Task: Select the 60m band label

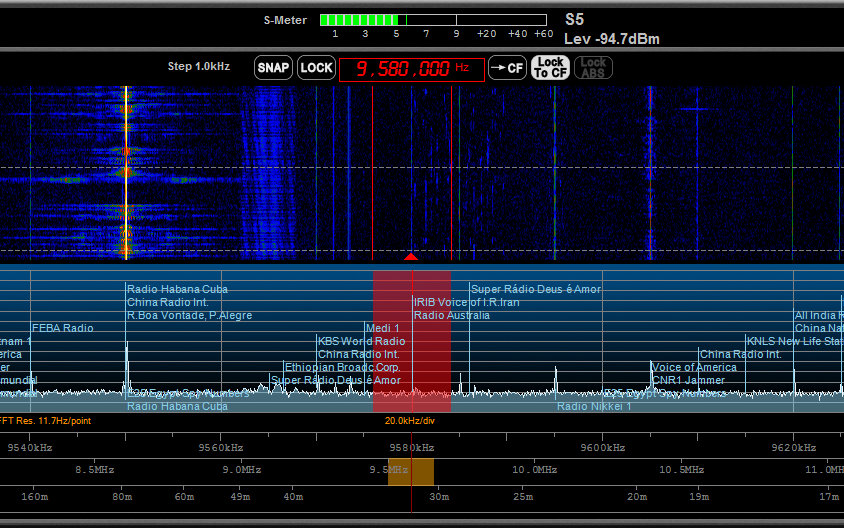Action: [x=184, y=497]
